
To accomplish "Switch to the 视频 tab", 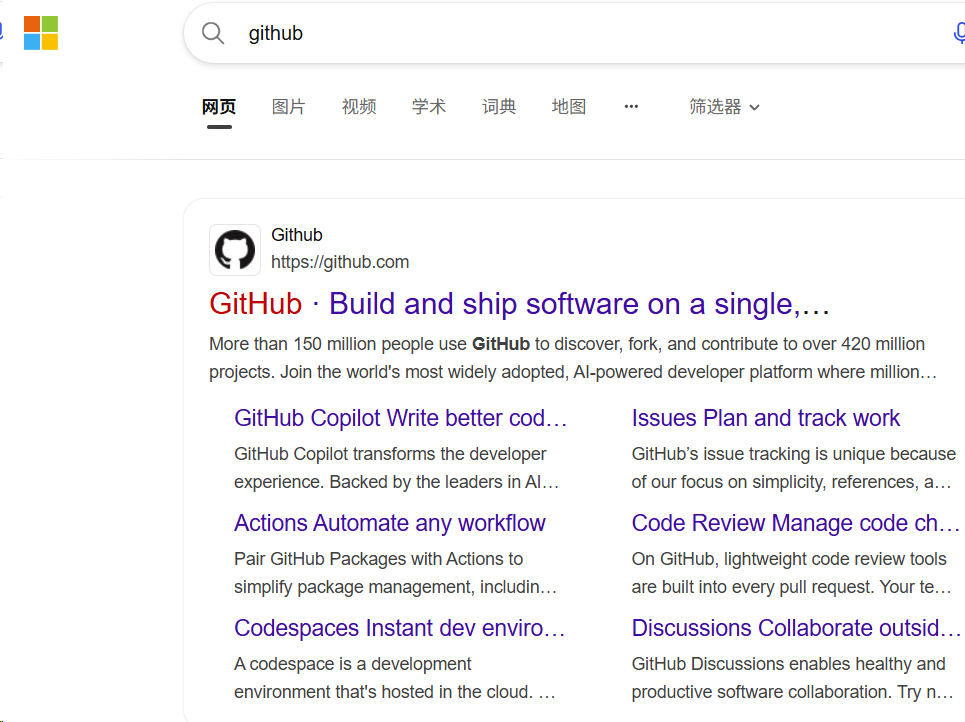I will [359, 106].
